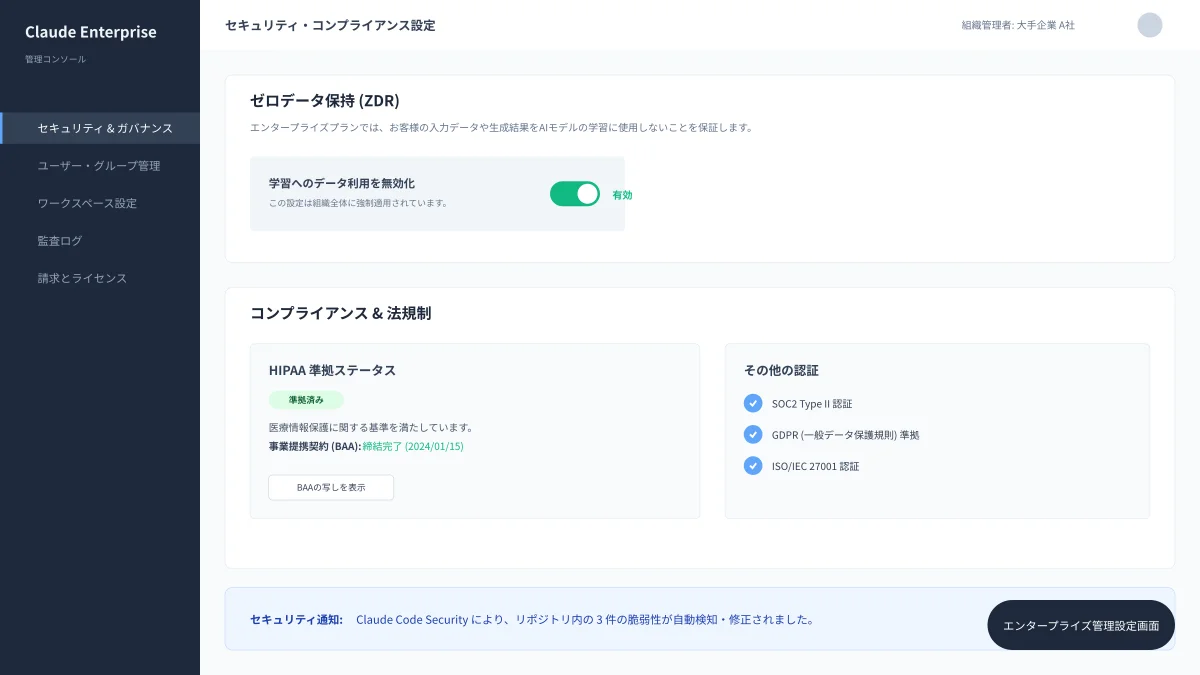Click the ゼロデータ保持 (ZDR) heading

(x=325, y=100)
